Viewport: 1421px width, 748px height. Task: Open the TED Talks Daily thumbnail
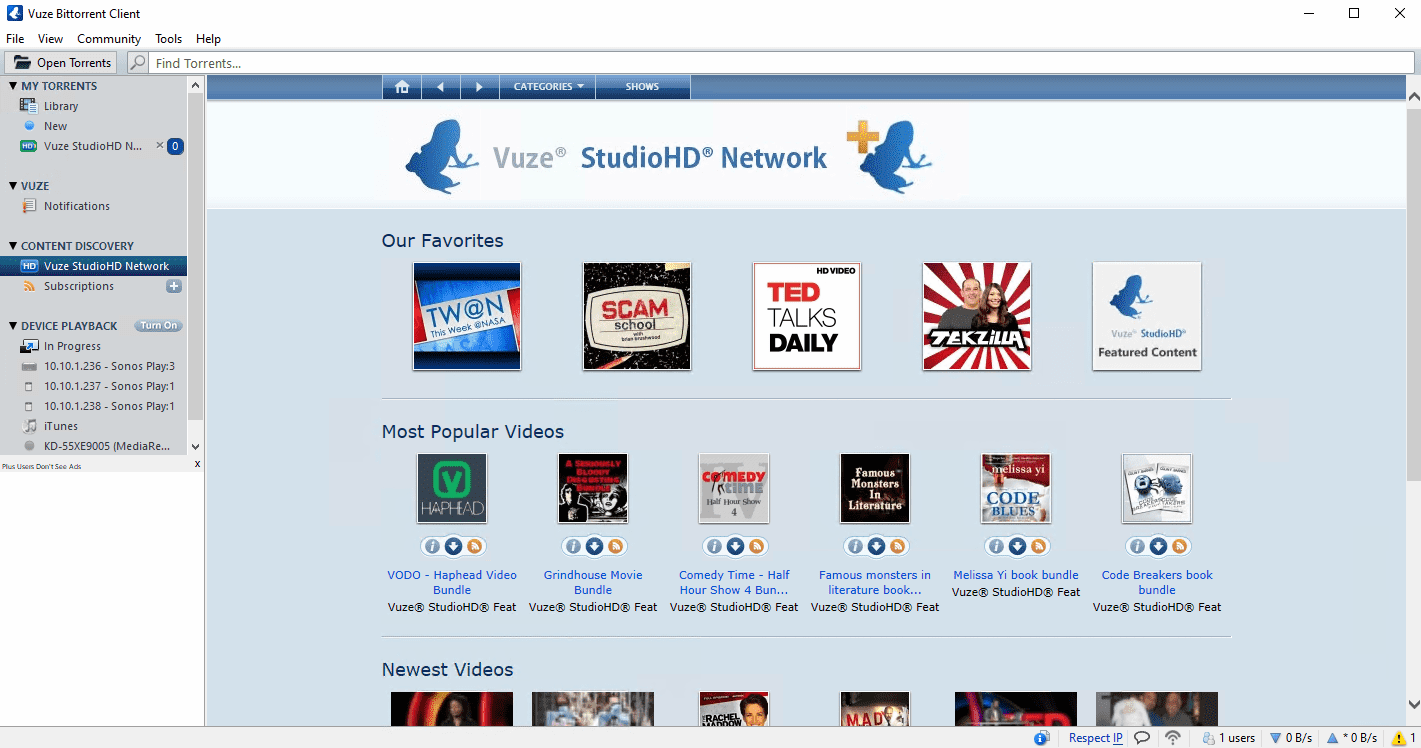[807, 316]
